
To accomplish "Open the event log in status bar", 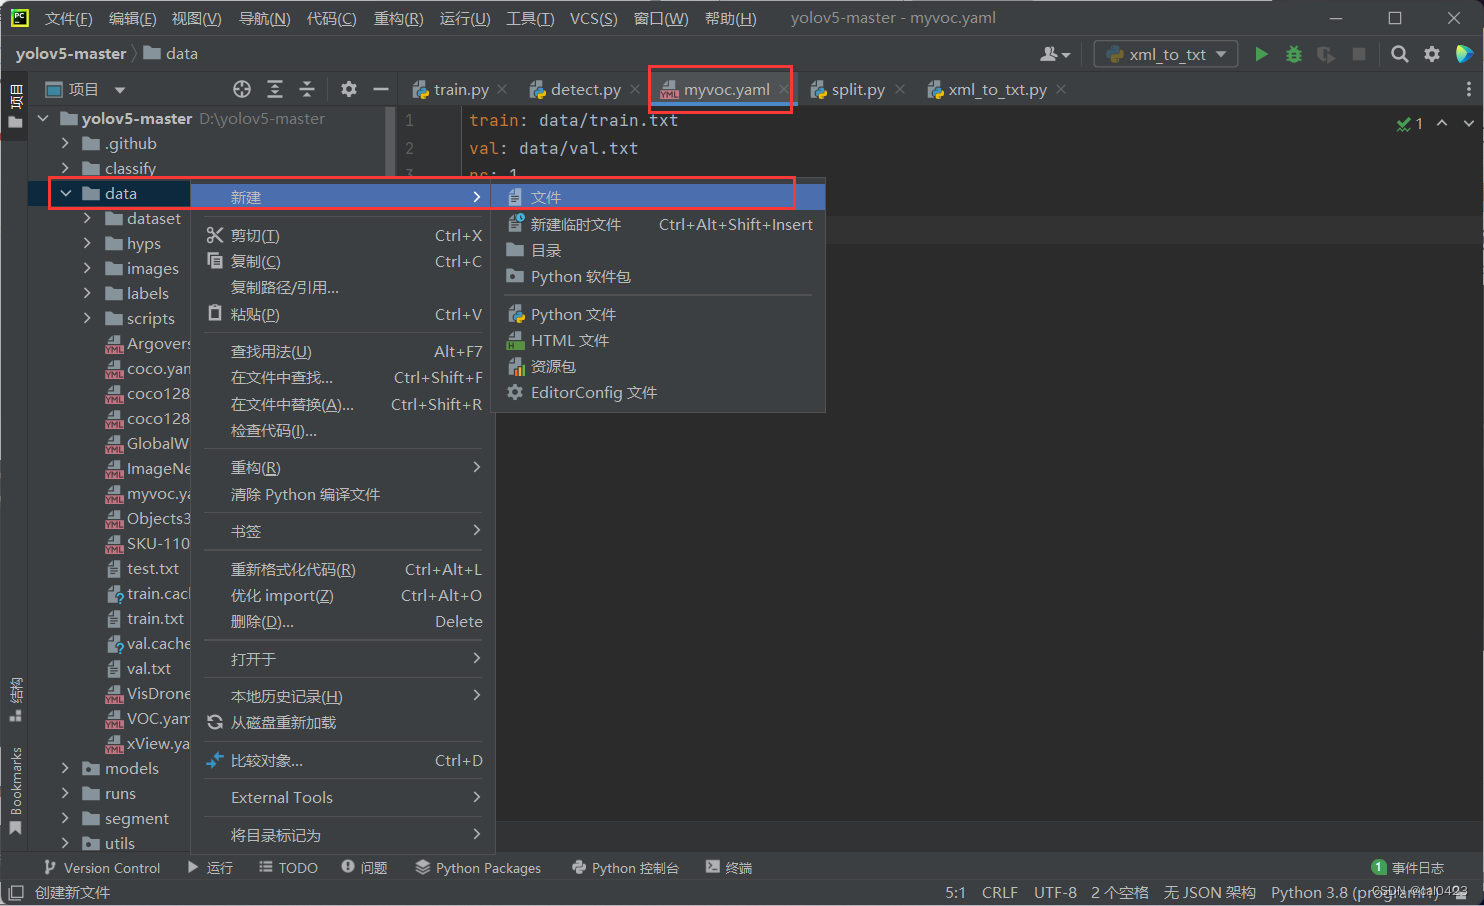I will point(1408,868).
